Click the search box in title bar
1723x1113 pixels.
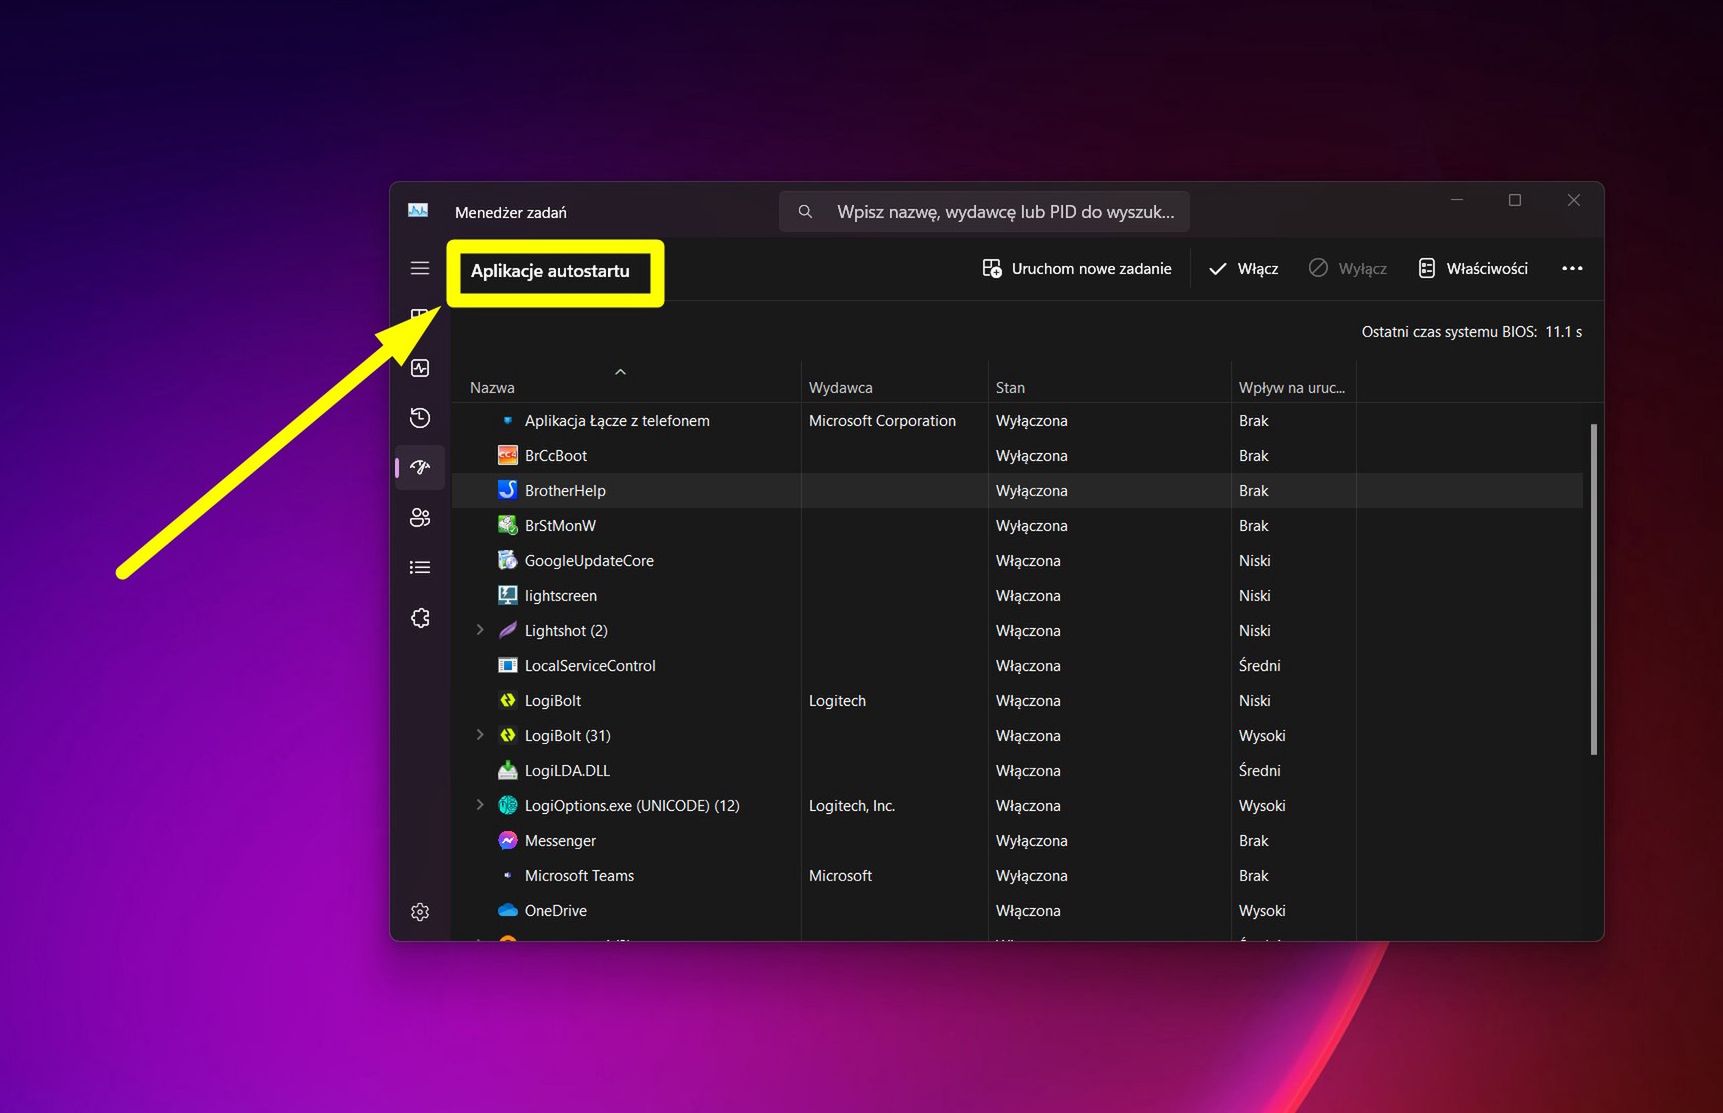[985, 212]
